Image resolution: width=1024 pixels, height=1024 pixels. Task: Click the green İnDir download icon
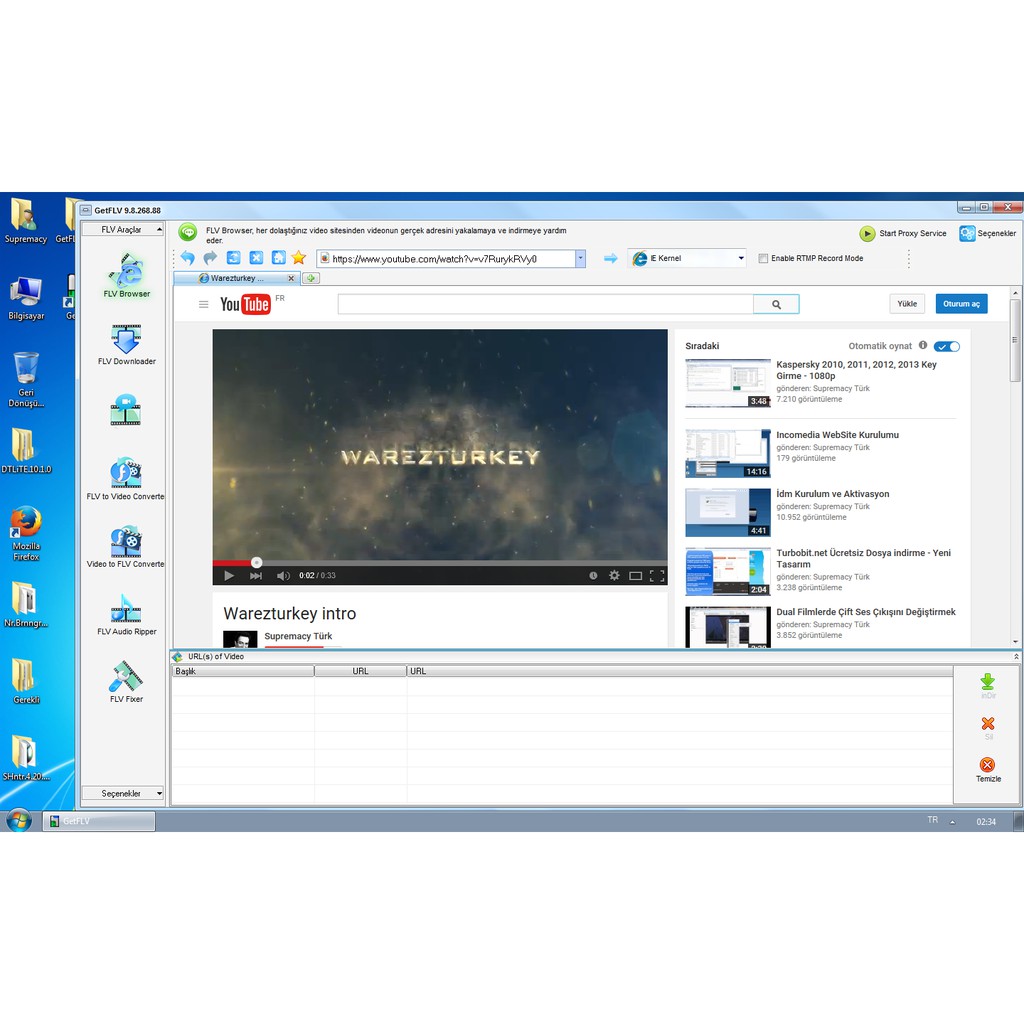[x=987, y=686]
